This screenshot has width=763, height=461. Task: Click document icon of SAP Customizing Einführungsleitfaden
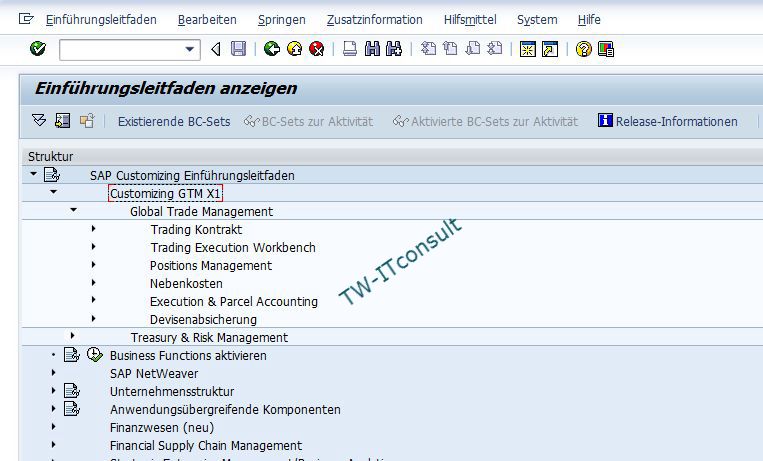click(52, 174)
